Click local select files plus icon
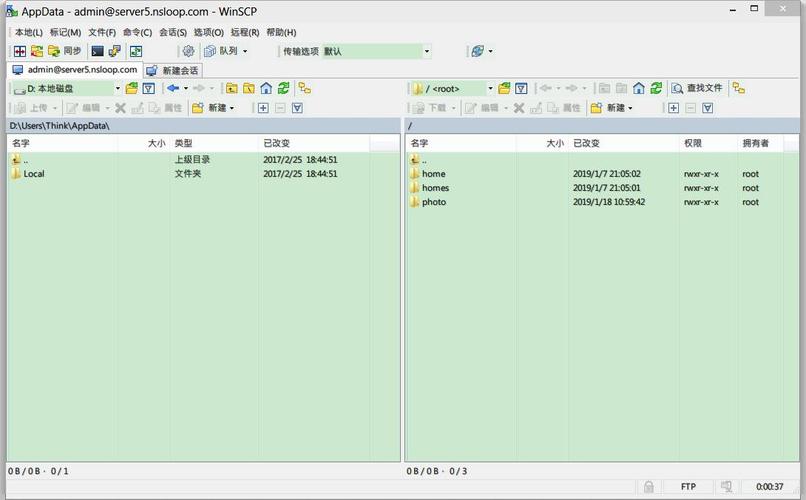 263,108
